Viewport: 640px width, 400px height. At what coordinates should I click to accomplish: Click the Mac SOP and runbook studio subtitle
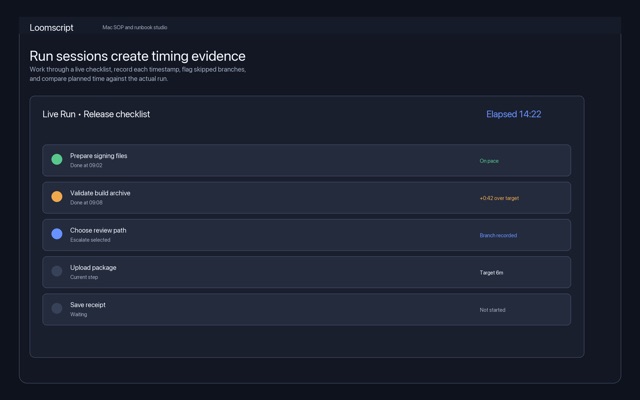(x=135, y=27)
